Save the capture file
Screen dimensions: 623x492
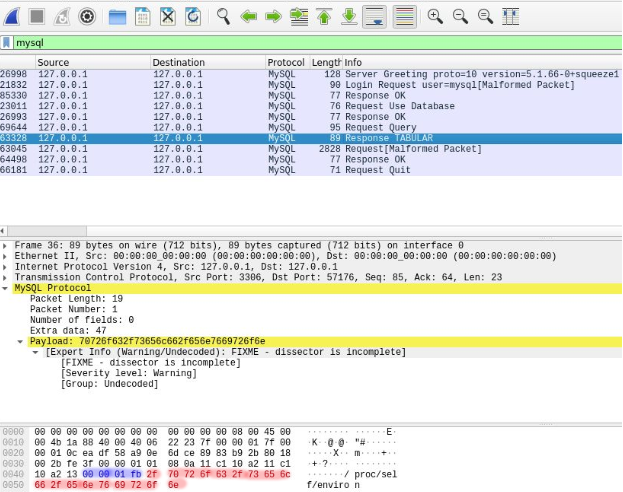pos(143,16)
